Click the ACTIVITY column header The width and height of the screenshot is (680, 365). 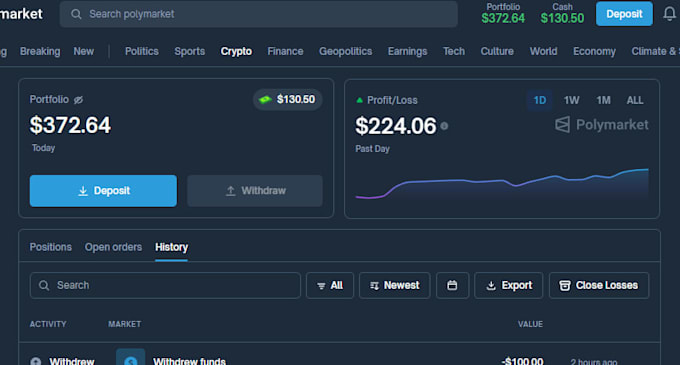48,324
